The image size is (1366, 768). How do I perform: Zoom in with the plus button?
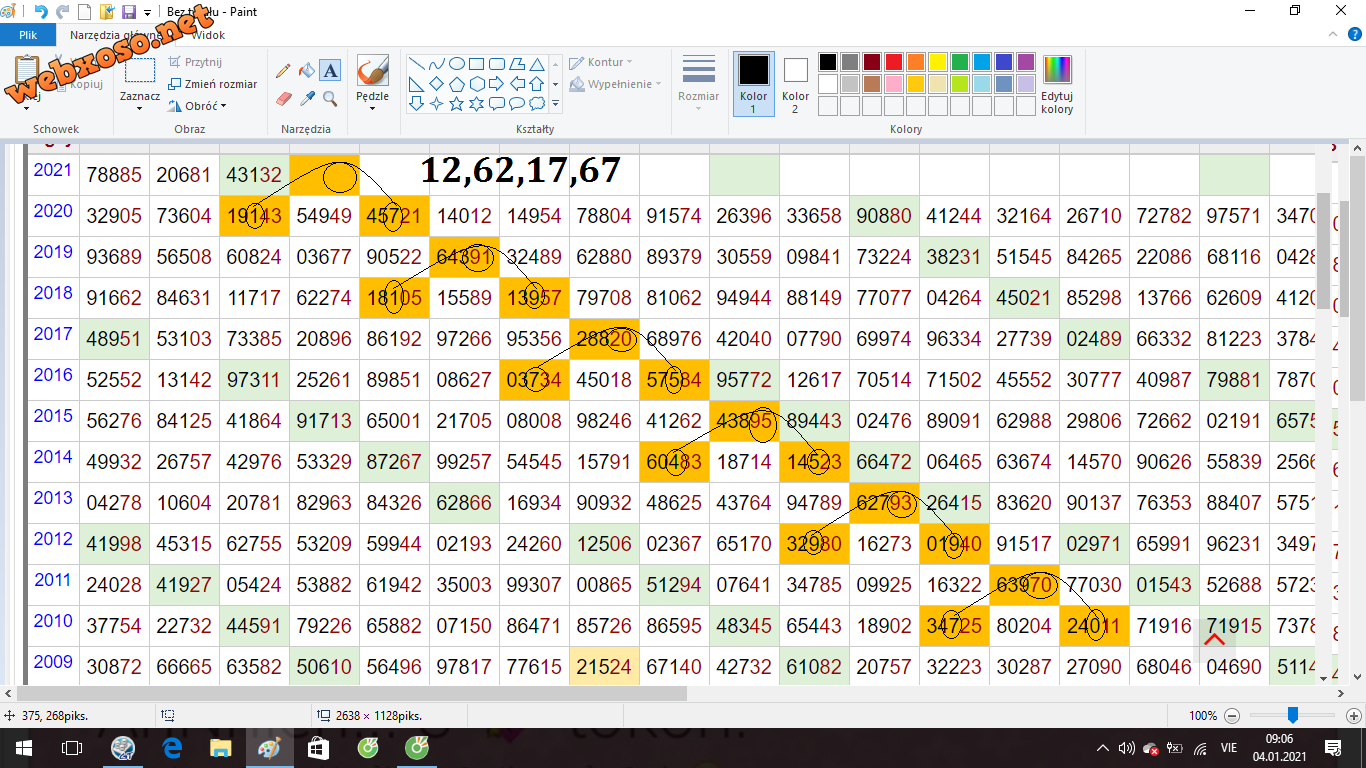tap(1354, 716)
